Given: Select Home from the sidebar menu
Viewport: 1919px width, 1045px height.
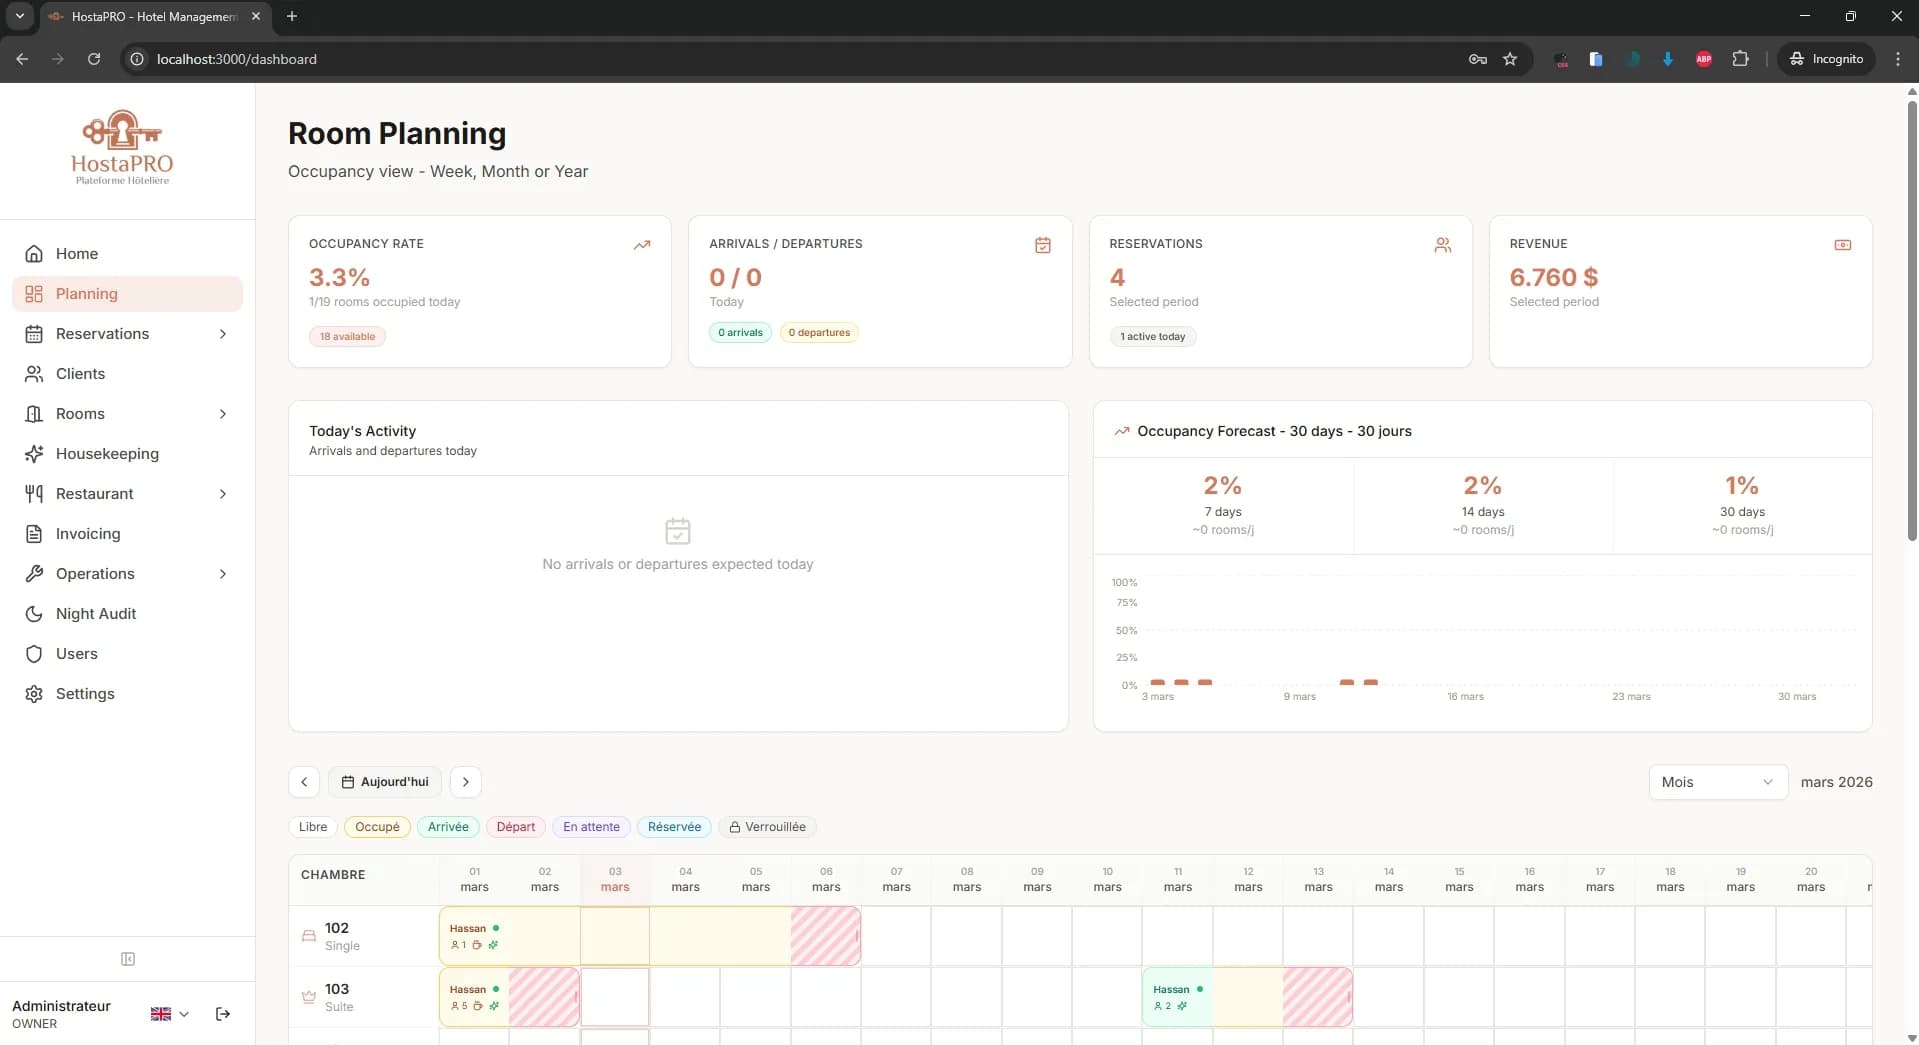Looking at the screenshot, I should click(77, 253).
